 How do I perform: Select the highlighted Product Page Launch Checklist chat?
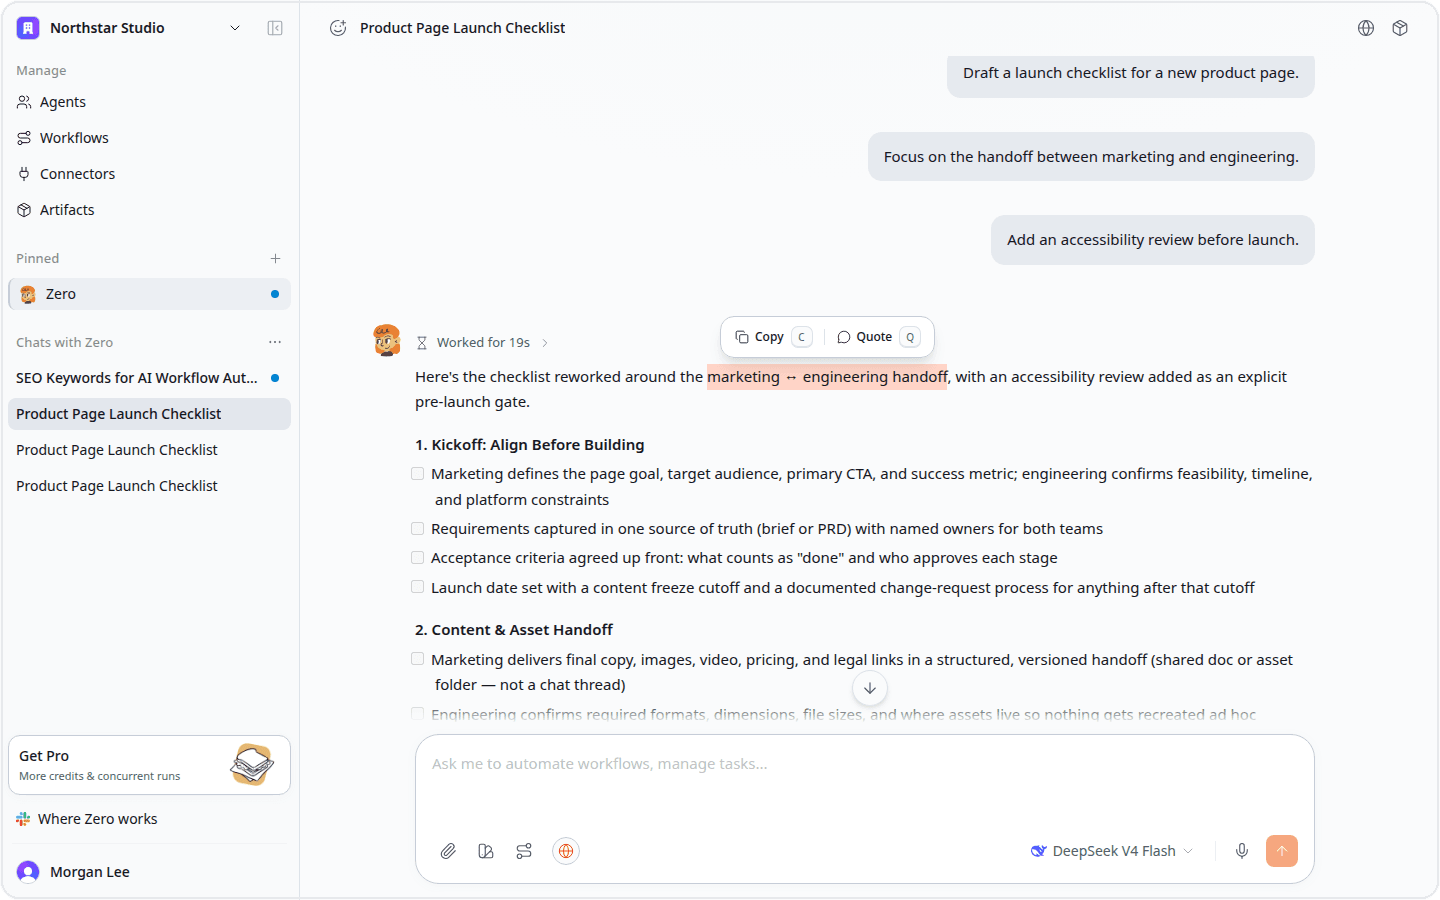tap(150, 414)
